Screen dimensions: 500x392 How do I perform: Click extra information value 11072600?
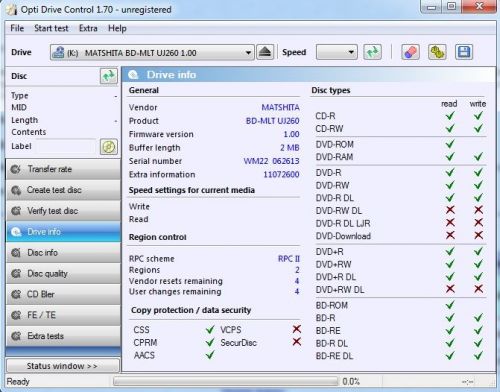coord(281,175)
